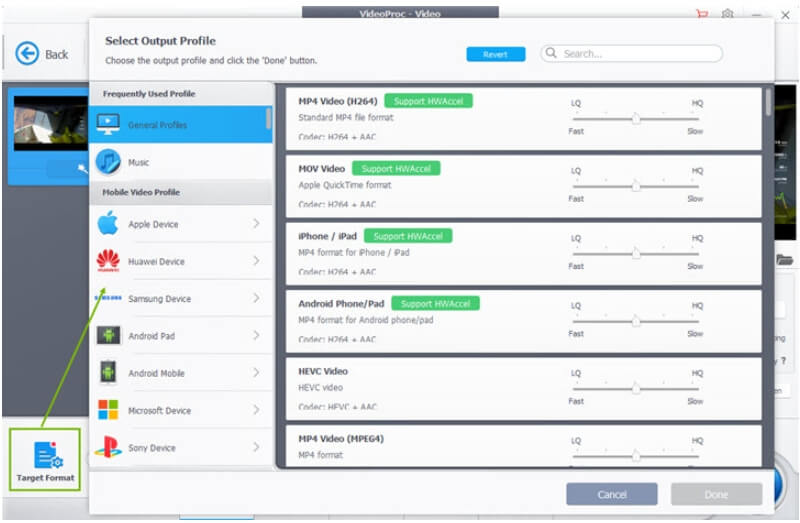The height and width of the screenshot is (523, 800).
Task: Click the output folder icon at right edge
Action: pos(784,260)
